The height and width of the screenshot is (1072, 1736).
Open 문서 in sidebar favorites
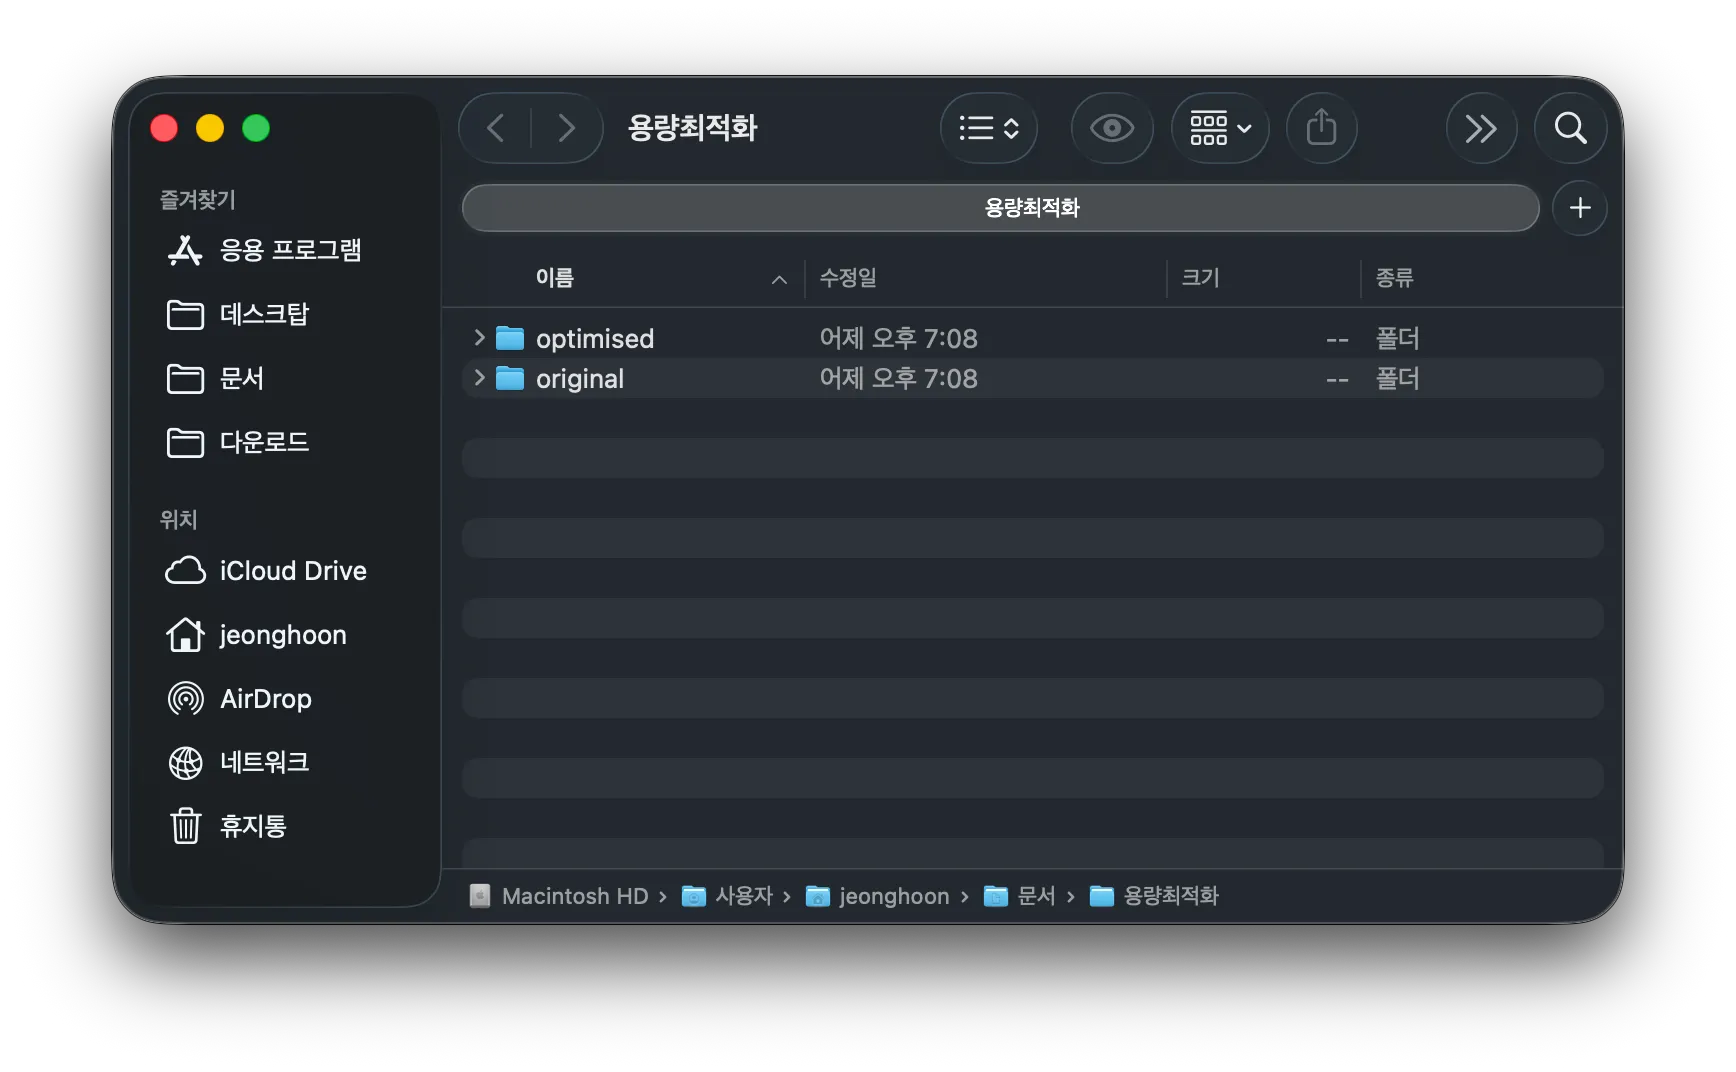pos(242,378)
